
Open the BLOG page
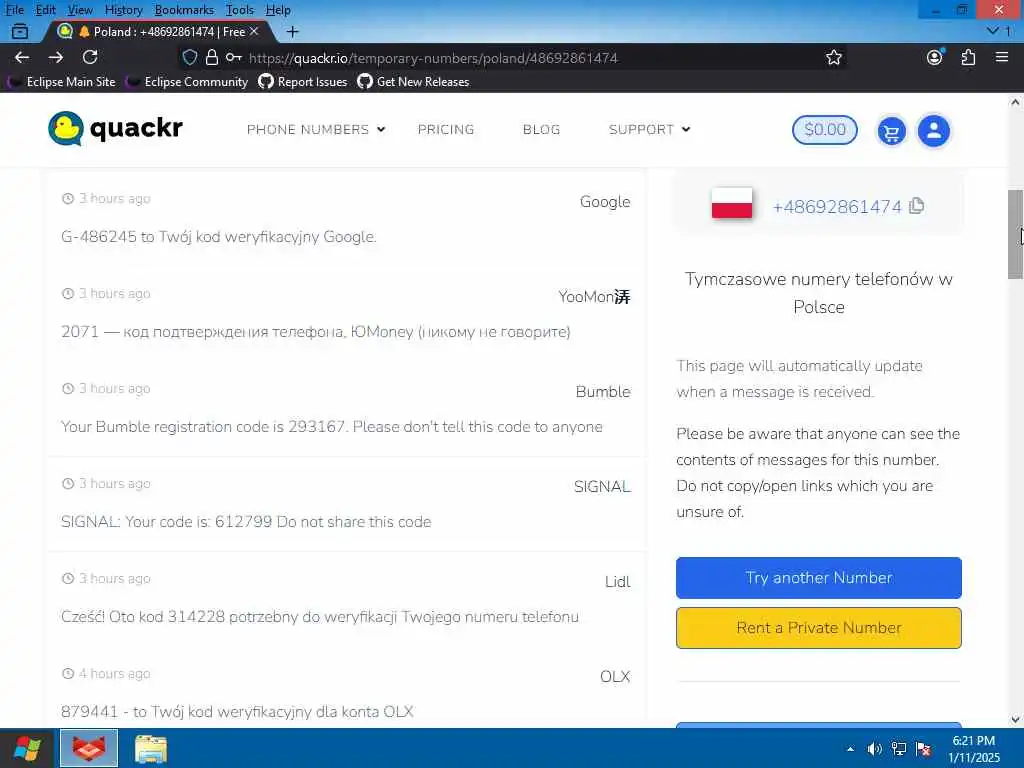541,129
